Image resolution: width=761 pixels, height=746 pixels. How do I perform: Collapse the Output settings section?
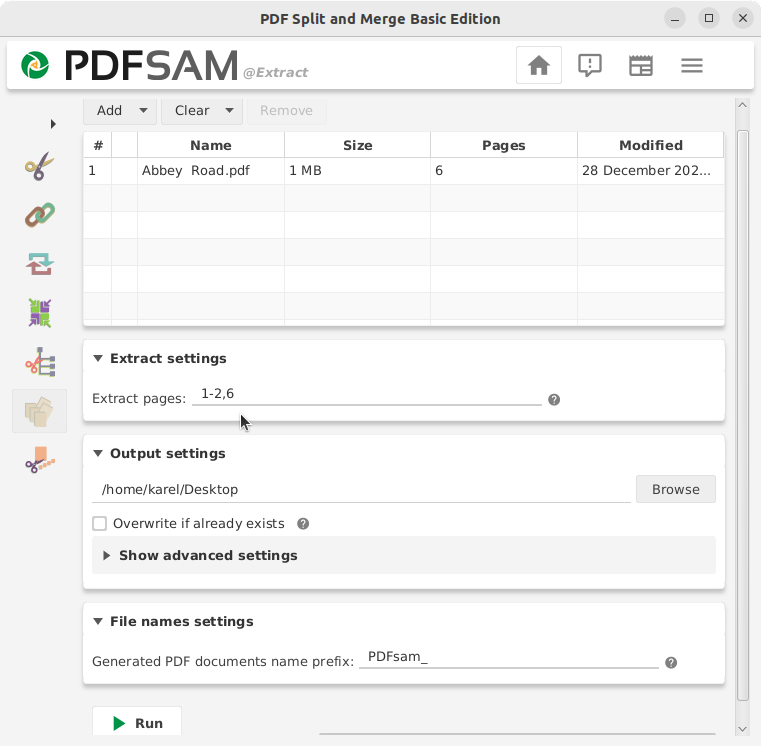pos(98,454)
